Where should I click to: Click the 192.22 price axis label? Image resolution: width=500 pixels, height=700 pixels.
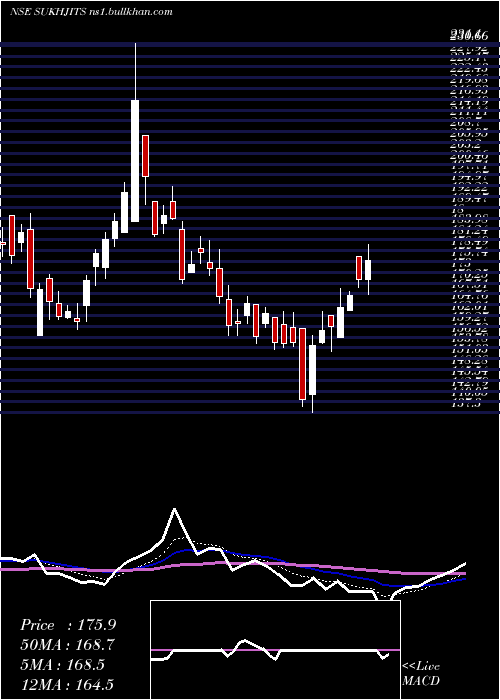(x=468, y=188)
